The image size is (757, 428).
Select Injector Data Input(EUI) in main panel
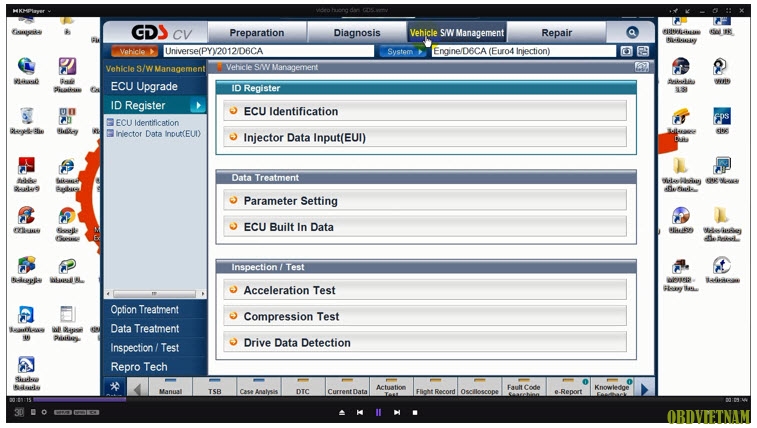(x=426, y=137)
